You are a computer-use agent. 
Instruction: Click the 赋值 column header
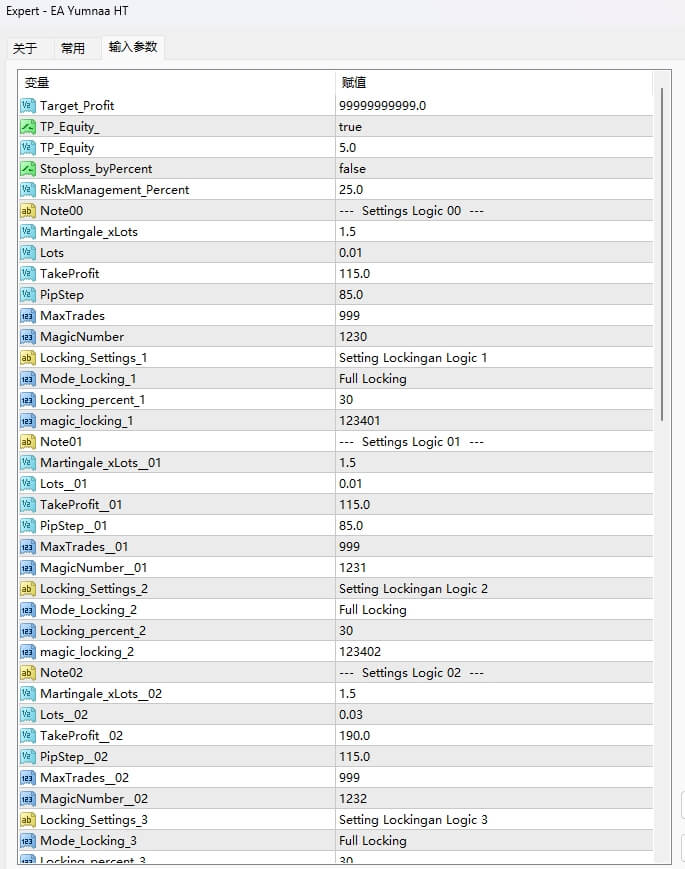(490, 83)
